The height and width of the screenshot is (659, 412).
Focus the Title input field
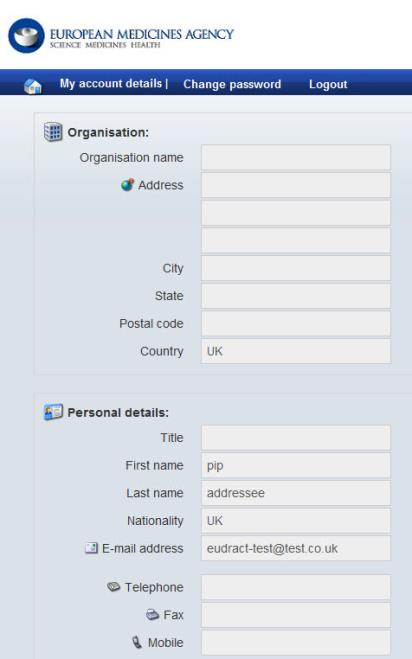[296, 438]
